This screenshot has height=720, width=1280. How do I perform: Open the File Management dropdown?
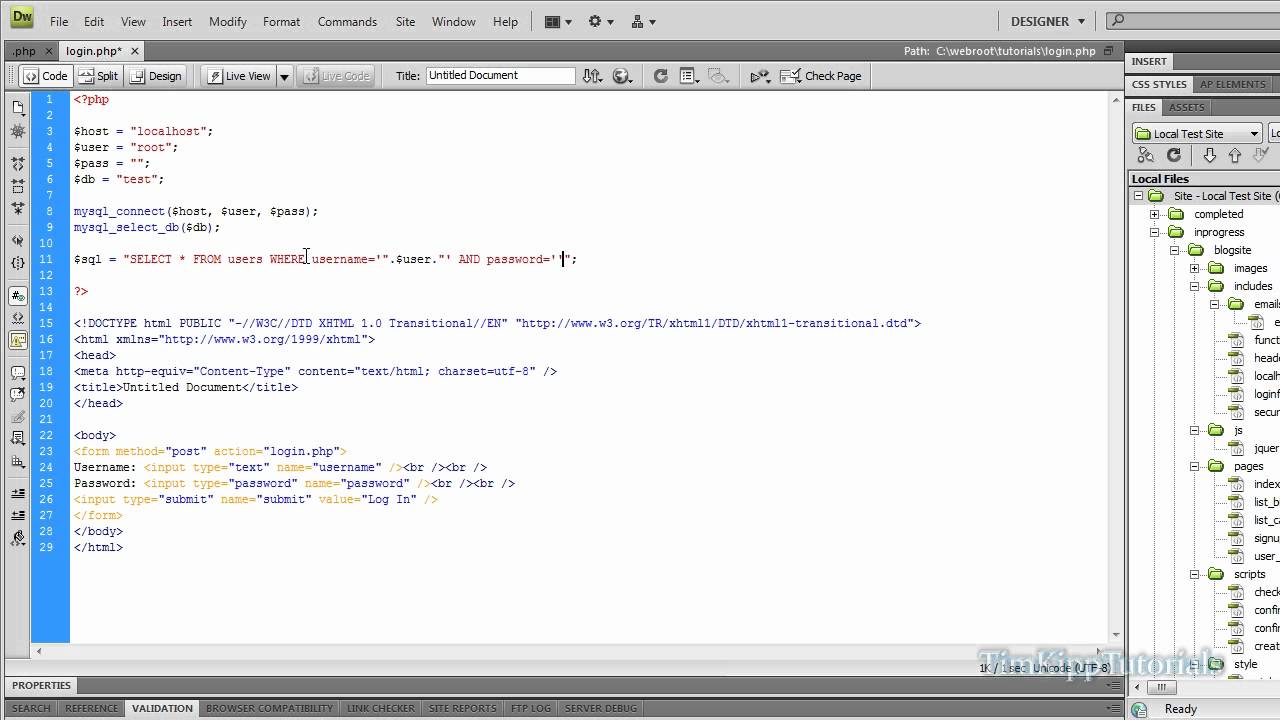coord(593,76)
